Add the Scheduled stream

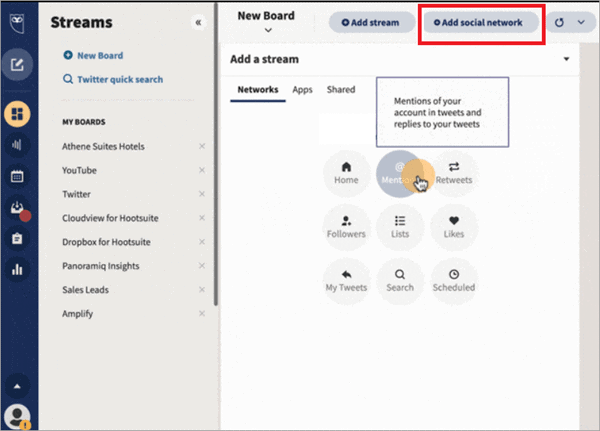[x=454, y=280]
